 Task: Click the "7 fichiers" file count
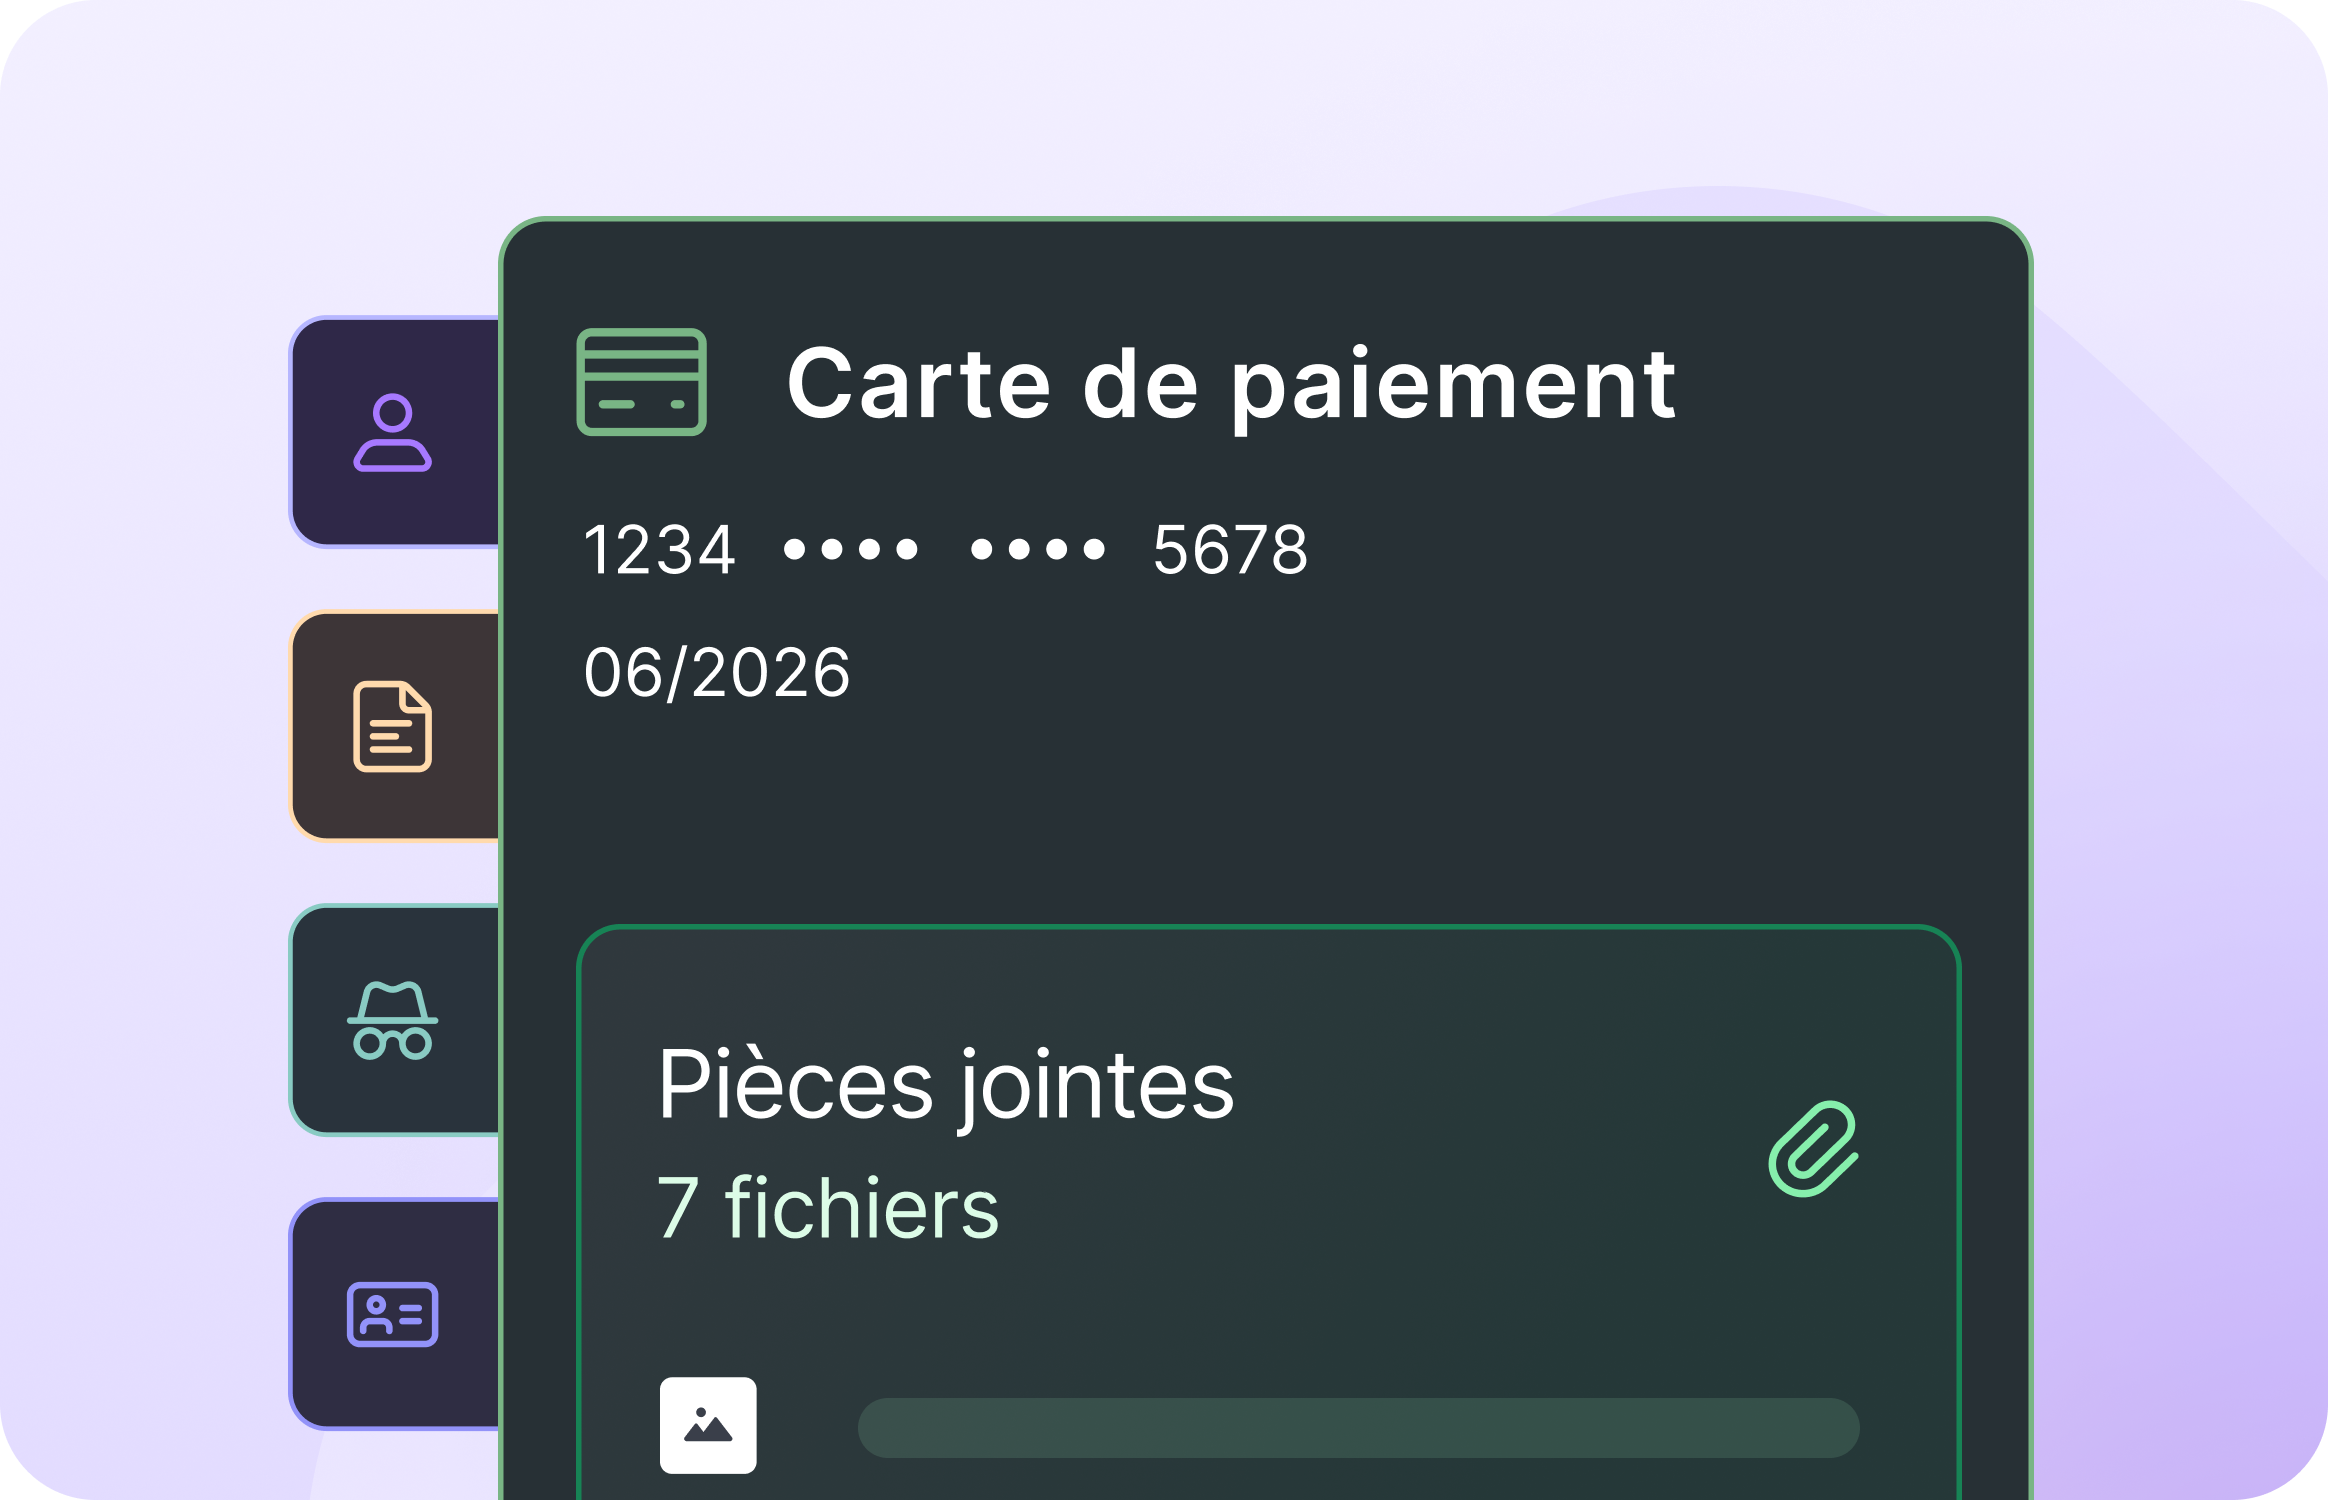(828, 1208)
